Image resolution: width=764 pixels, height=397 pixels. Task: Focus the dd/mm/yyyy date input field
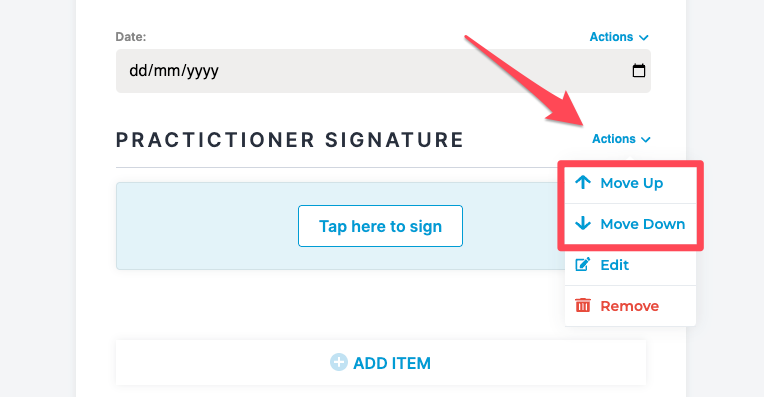coord(383,71)
